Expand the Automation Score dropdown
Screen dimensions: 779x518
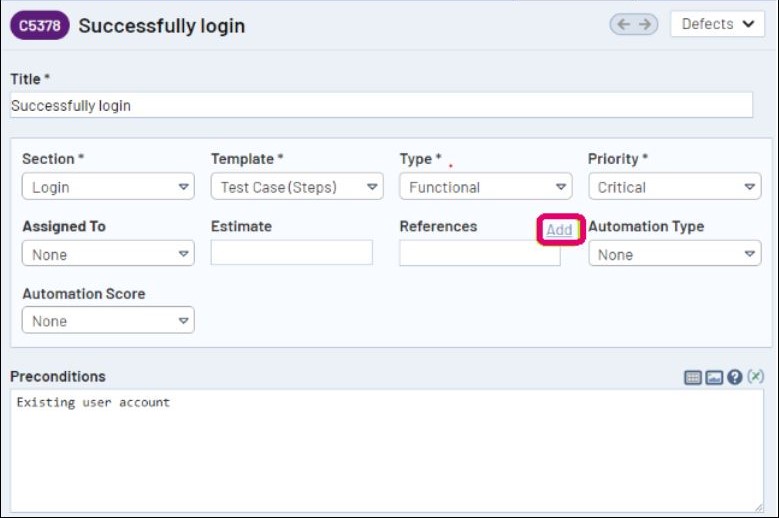click(108, 321)
